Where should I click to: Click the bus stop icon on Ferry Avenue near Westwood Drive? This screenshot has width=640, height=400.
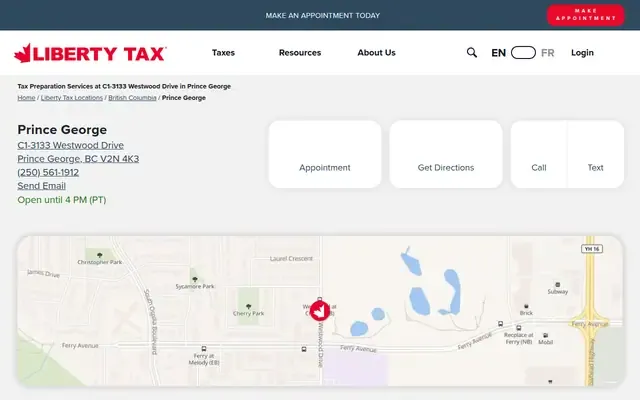point(304,349)
